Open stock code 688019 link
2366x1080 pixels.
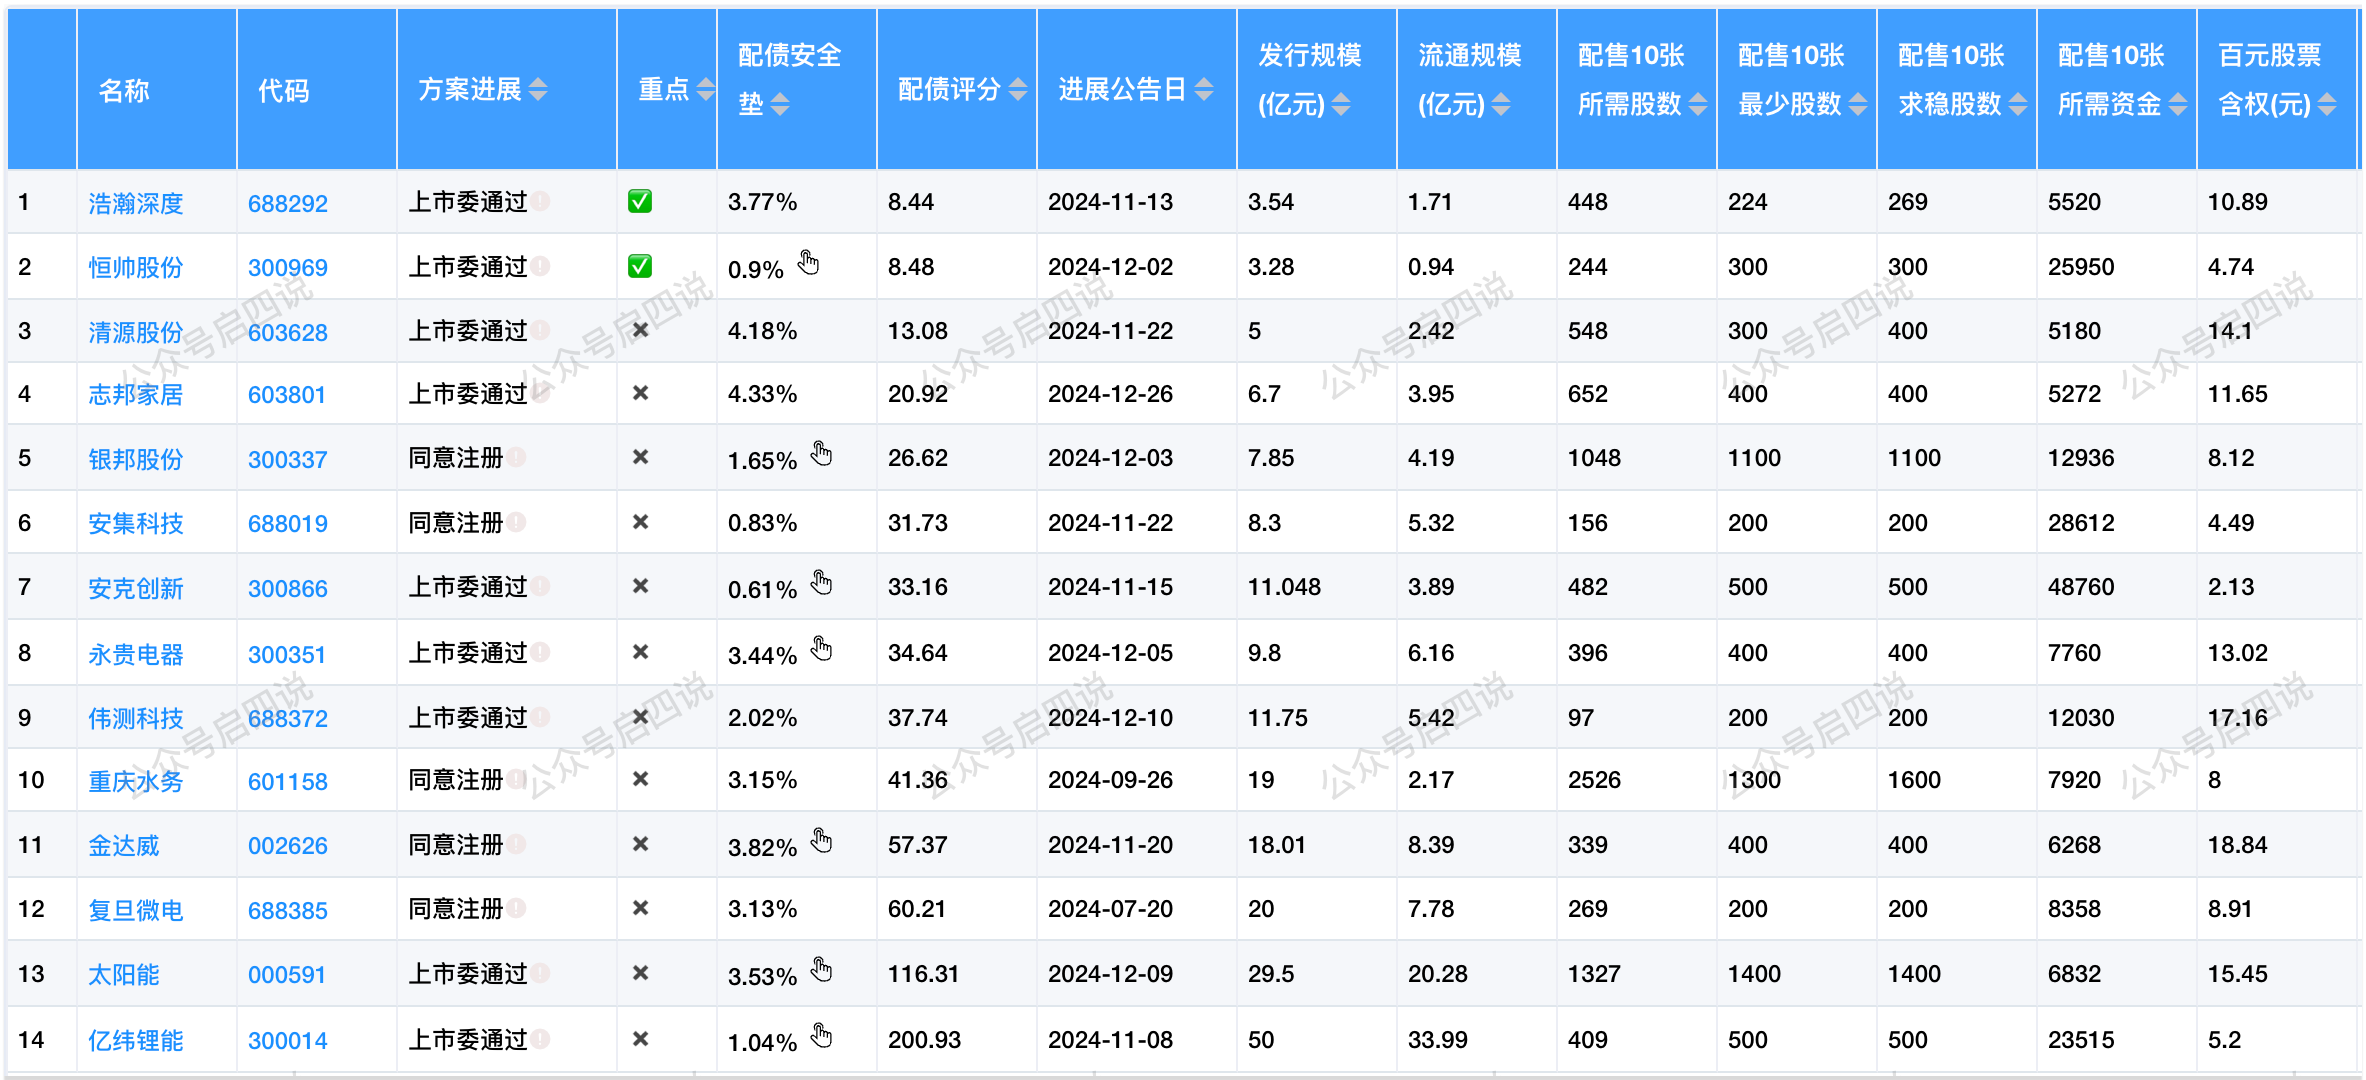click(x=288, y=524)
